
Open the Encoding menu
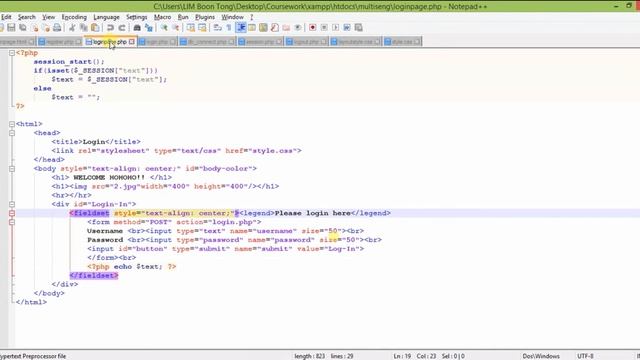(74, 17)
